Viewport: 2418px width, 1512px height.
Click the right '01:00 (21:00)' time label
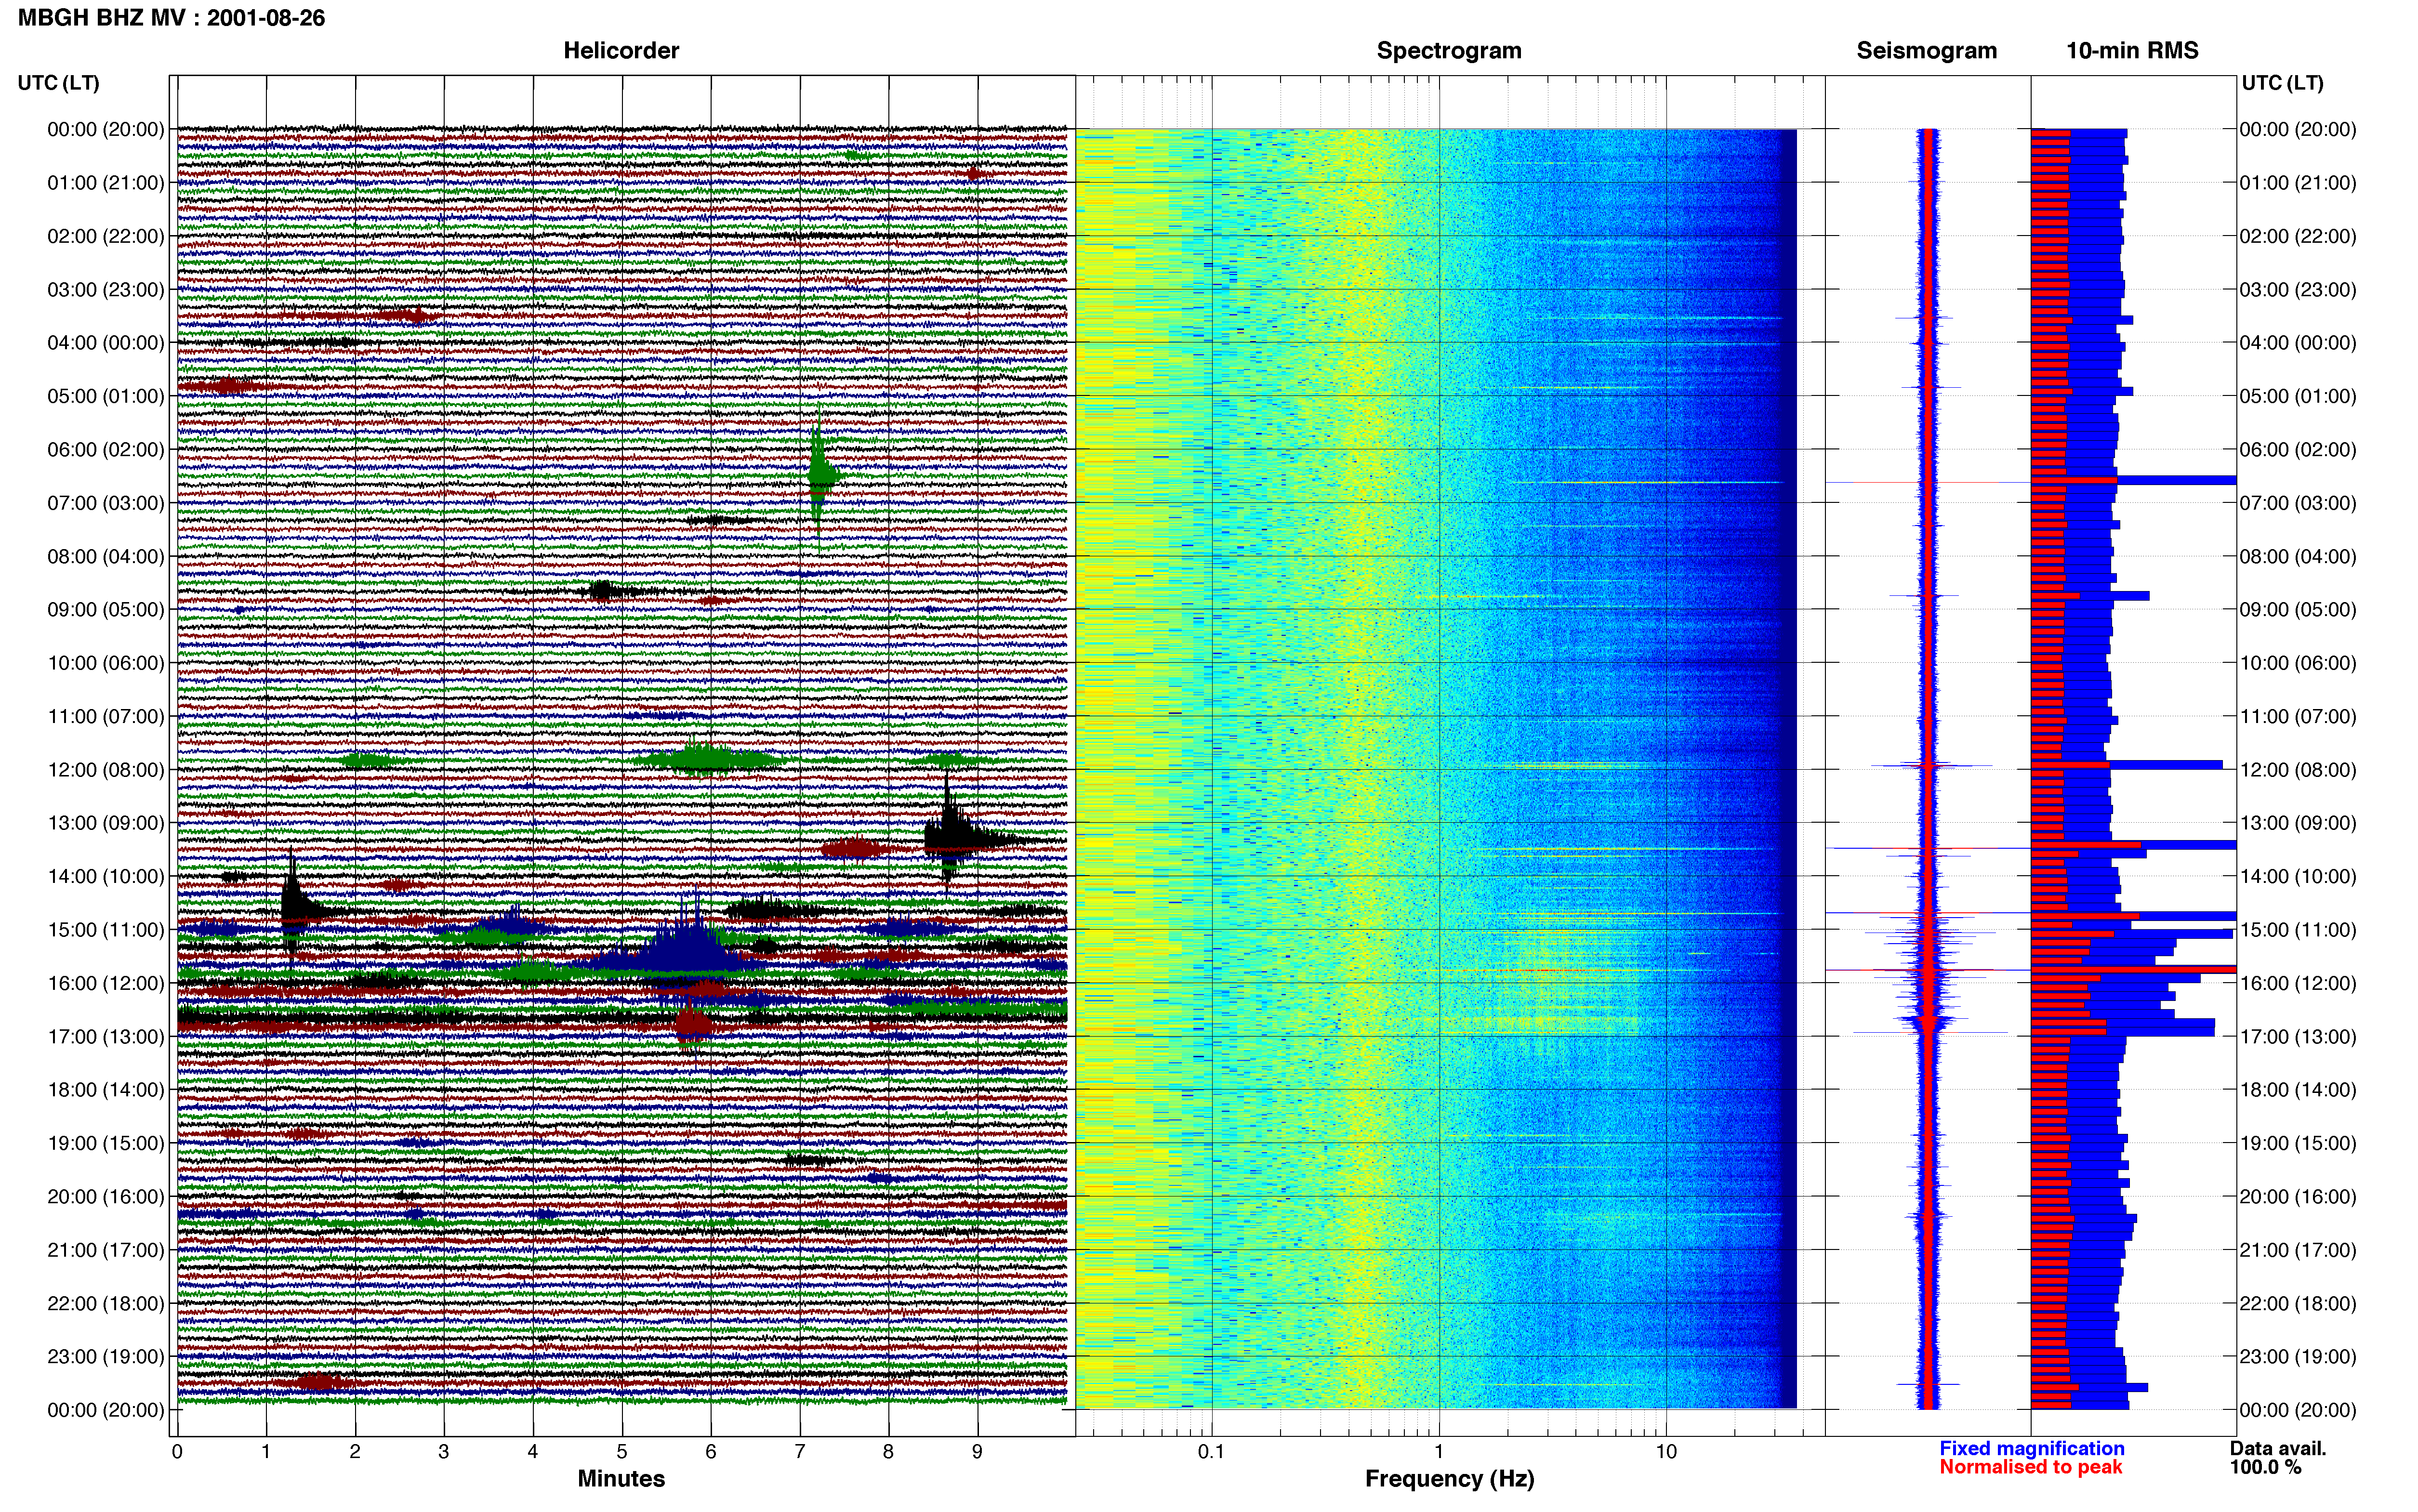pos(2298,182)
